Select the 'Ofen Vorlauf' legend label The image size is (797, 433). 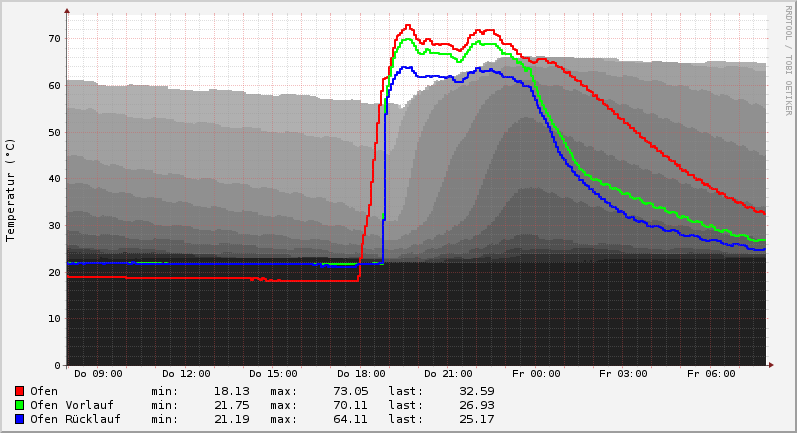[71, 405]
